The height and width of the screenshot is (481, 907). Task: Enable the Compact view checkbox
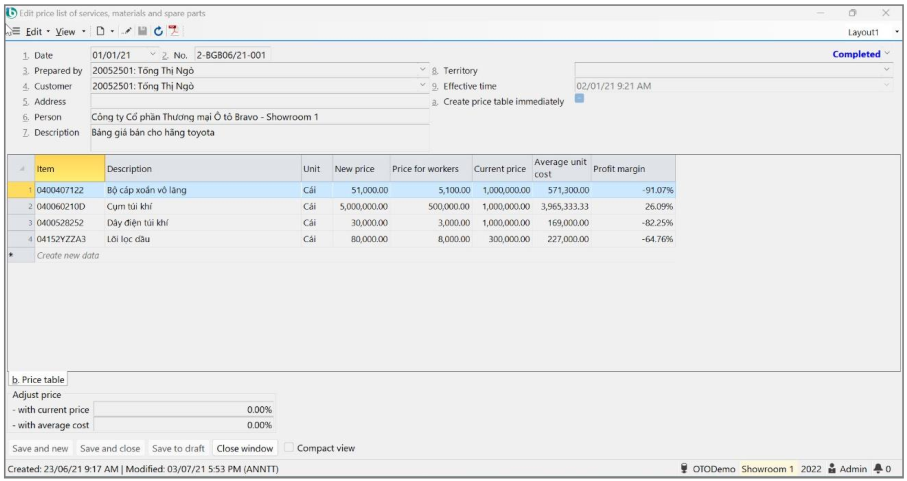(290, 448)
